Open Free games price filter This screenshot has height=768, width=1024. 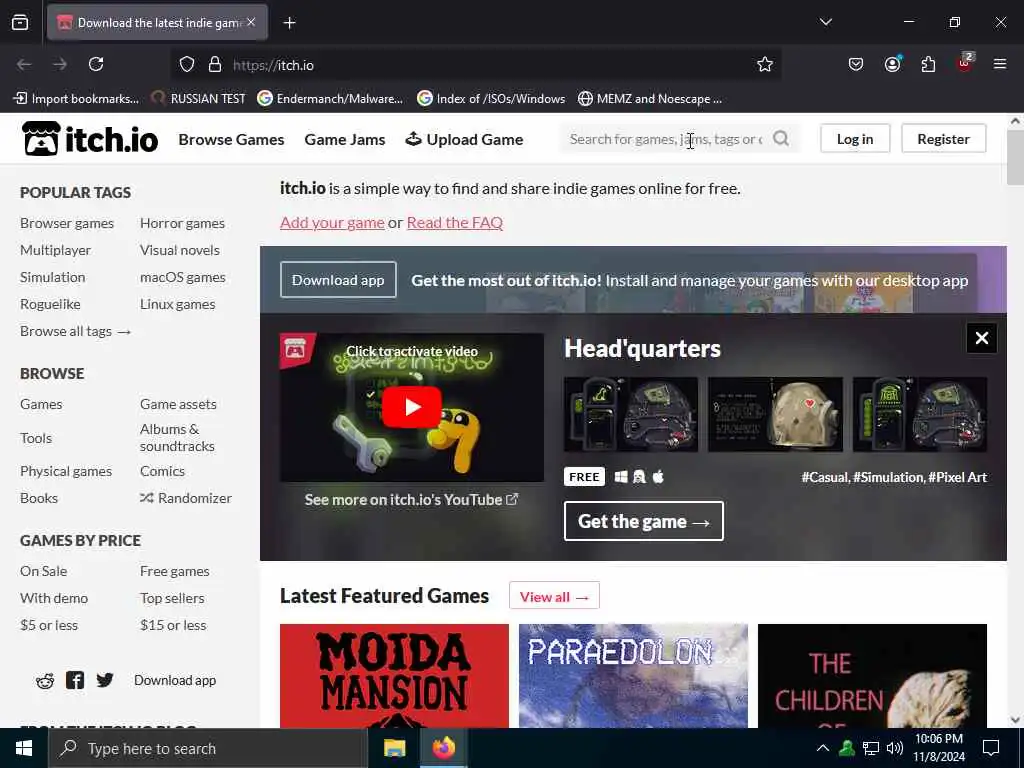pos(174,571)
